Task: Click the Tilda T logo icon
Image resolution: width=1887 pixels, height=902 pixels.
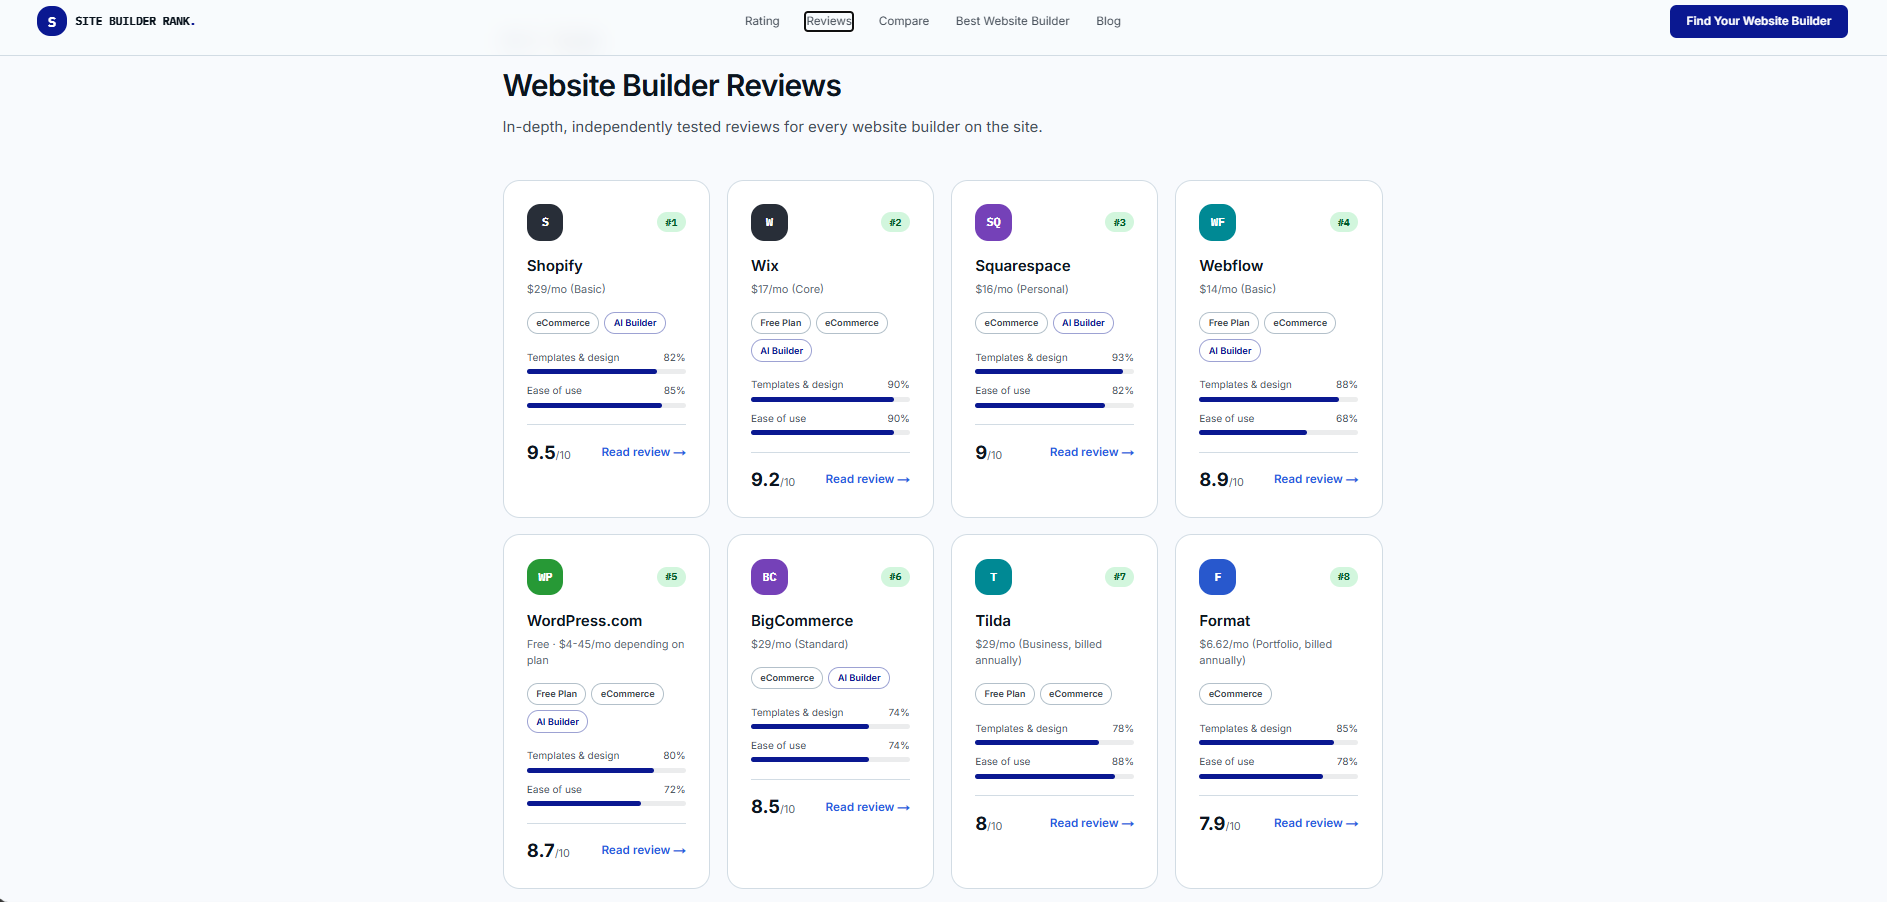Action: coord(993,577)
